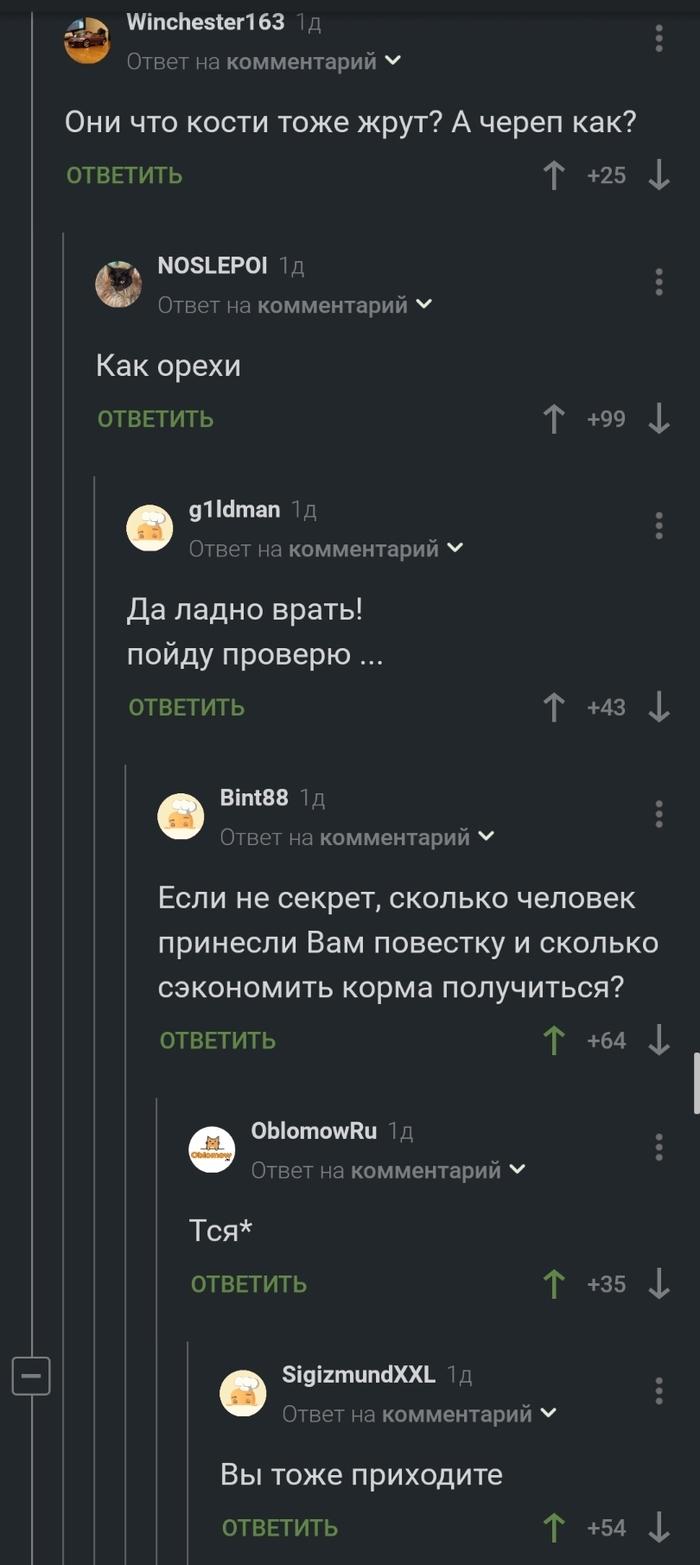
Task: Expand "Ответ на комментарий" under g1ldman
Action: point(455,548)
